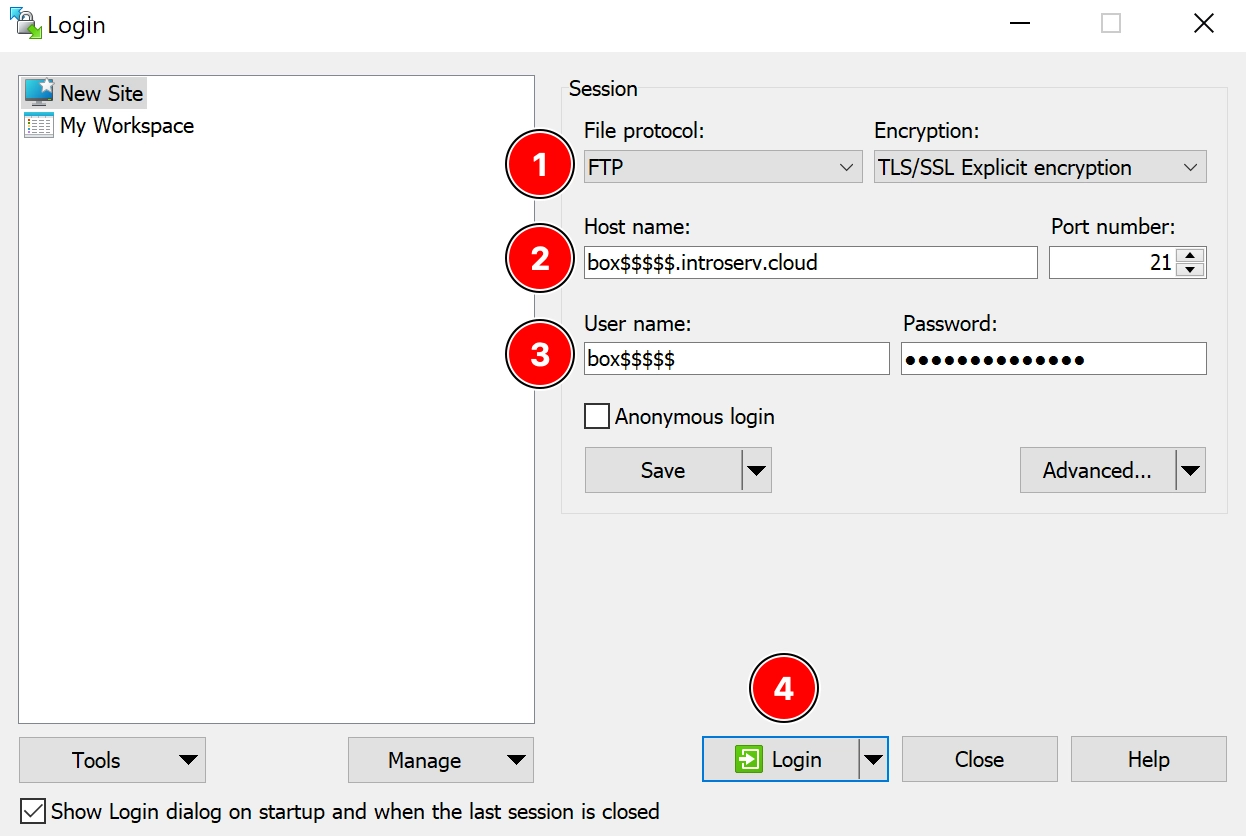This screenshot has height=836, width=1246.
Task: Enable the Anonymous login checkbox
Action: pos(597,416)
